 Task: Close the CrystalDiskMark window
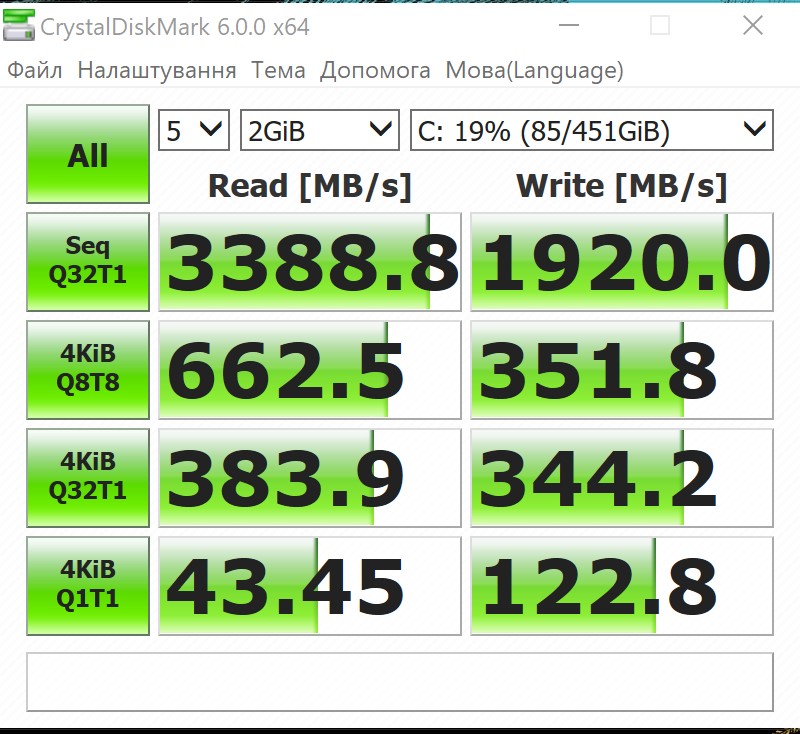tap(753, 25)
